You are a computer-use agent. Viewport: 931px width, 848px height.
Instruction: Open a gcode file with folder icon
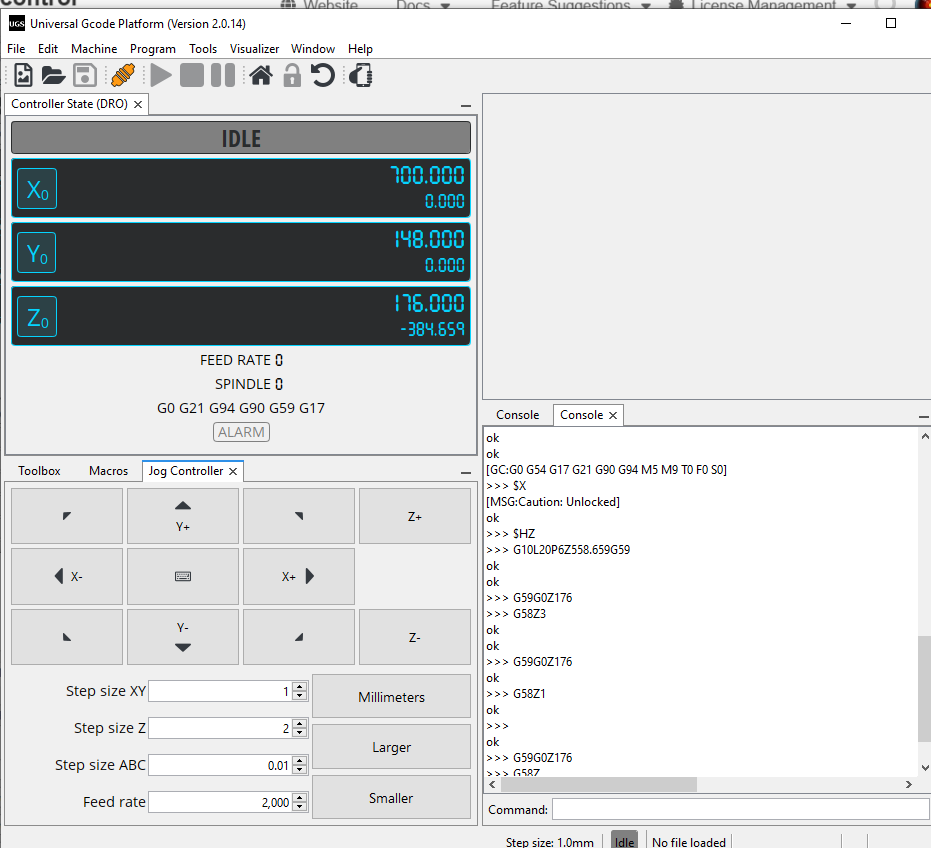53,75
